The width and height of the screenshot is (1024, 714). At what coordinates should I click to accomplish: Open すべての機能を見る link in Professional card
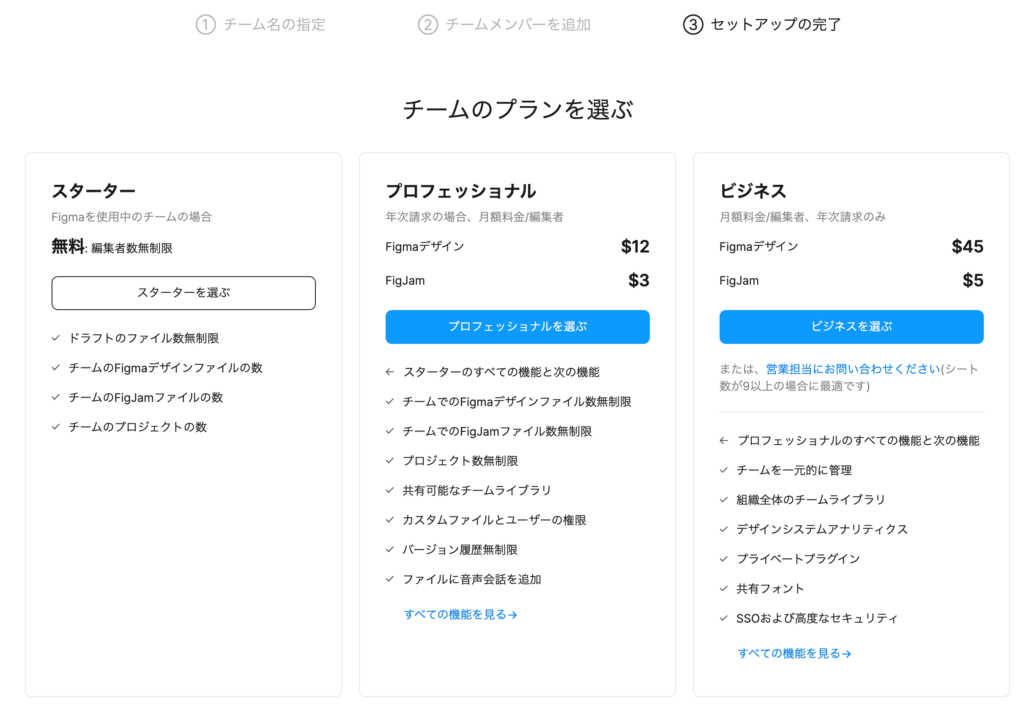pyautogui.click(x=460, y=615)
